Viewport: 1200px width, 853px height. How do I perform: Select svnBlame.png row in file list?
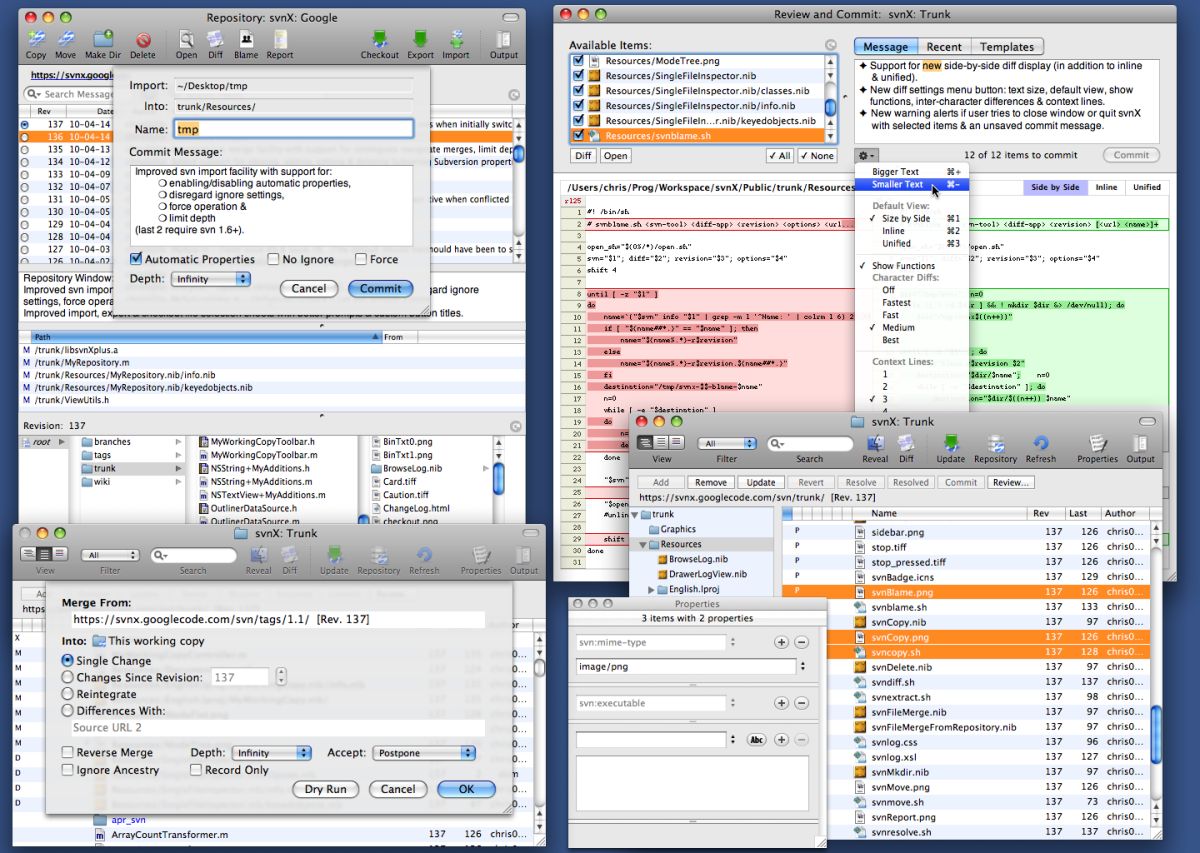pos(966,592)
